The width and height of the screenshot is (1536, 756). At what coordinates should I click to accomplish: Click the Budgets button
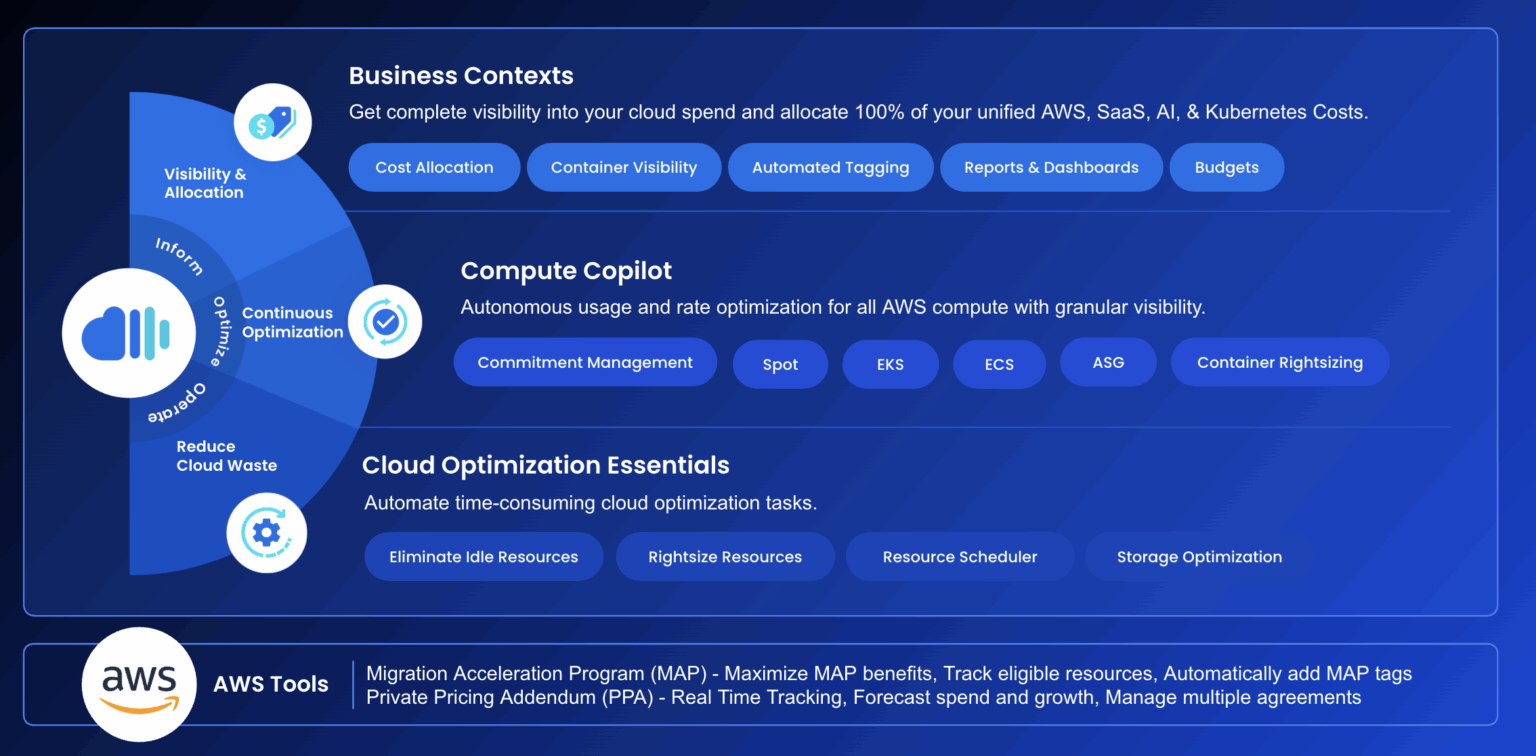pos(1226,167)
